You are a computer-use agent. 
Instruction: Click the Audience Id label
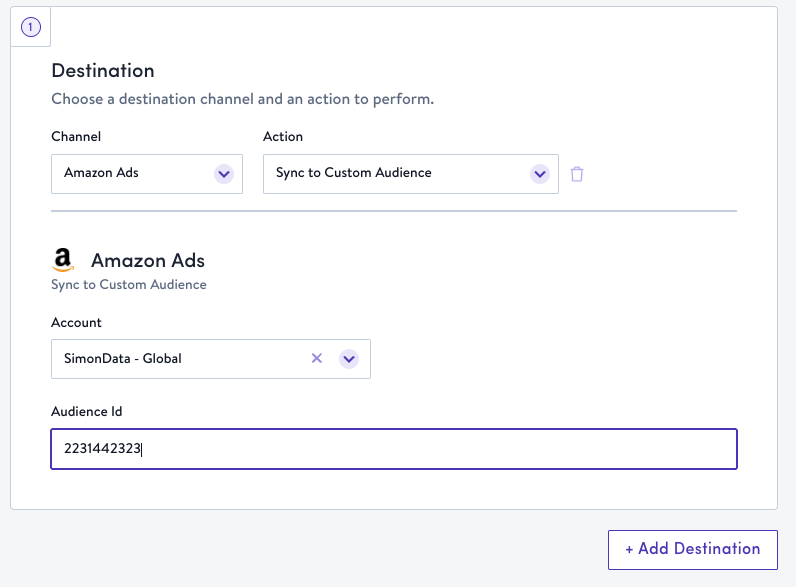pos(87,411)
